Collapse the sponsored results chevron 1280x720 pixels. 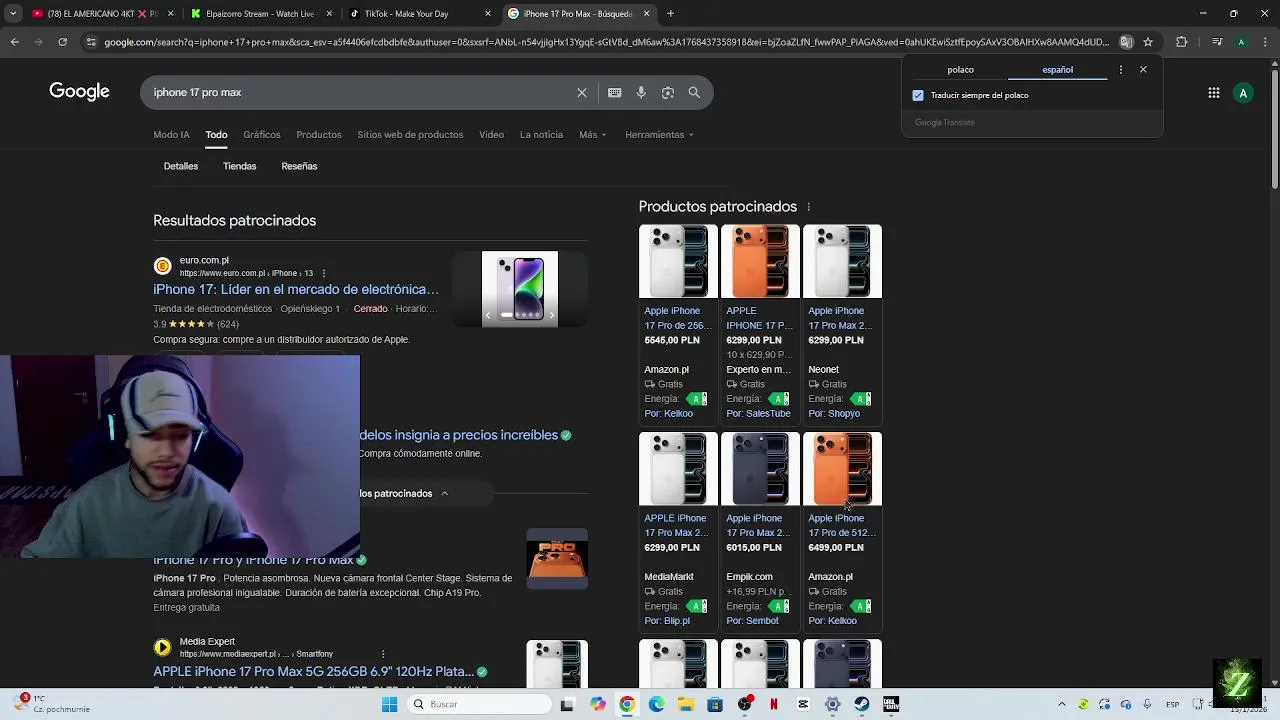click(x=444, y=493)
